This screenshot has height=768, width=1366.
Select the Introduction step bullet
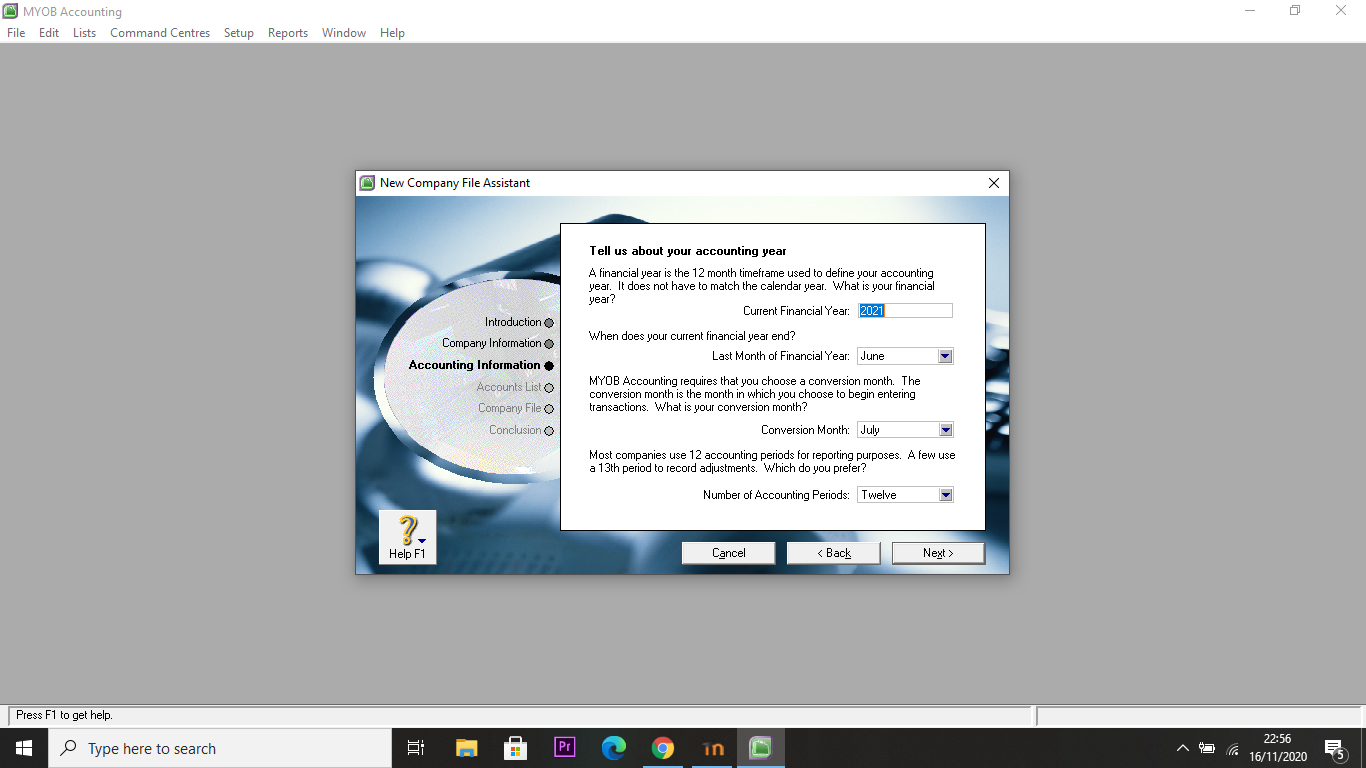[549, 322]
